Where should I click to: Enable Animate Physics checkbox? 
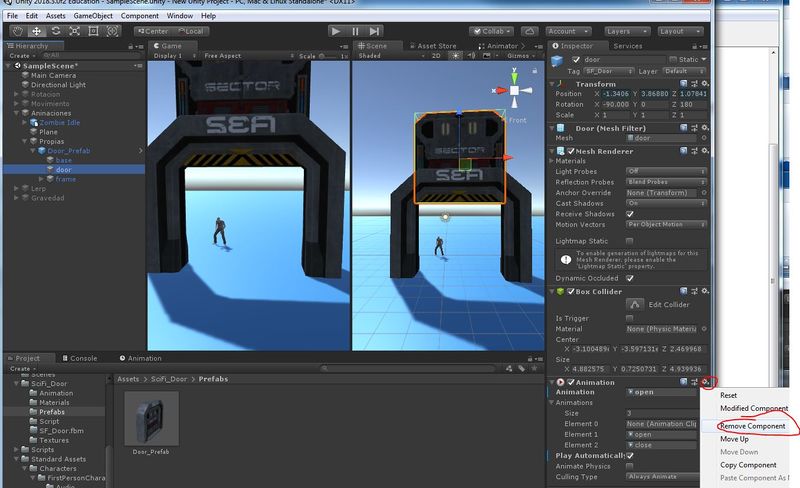(630, 466)
